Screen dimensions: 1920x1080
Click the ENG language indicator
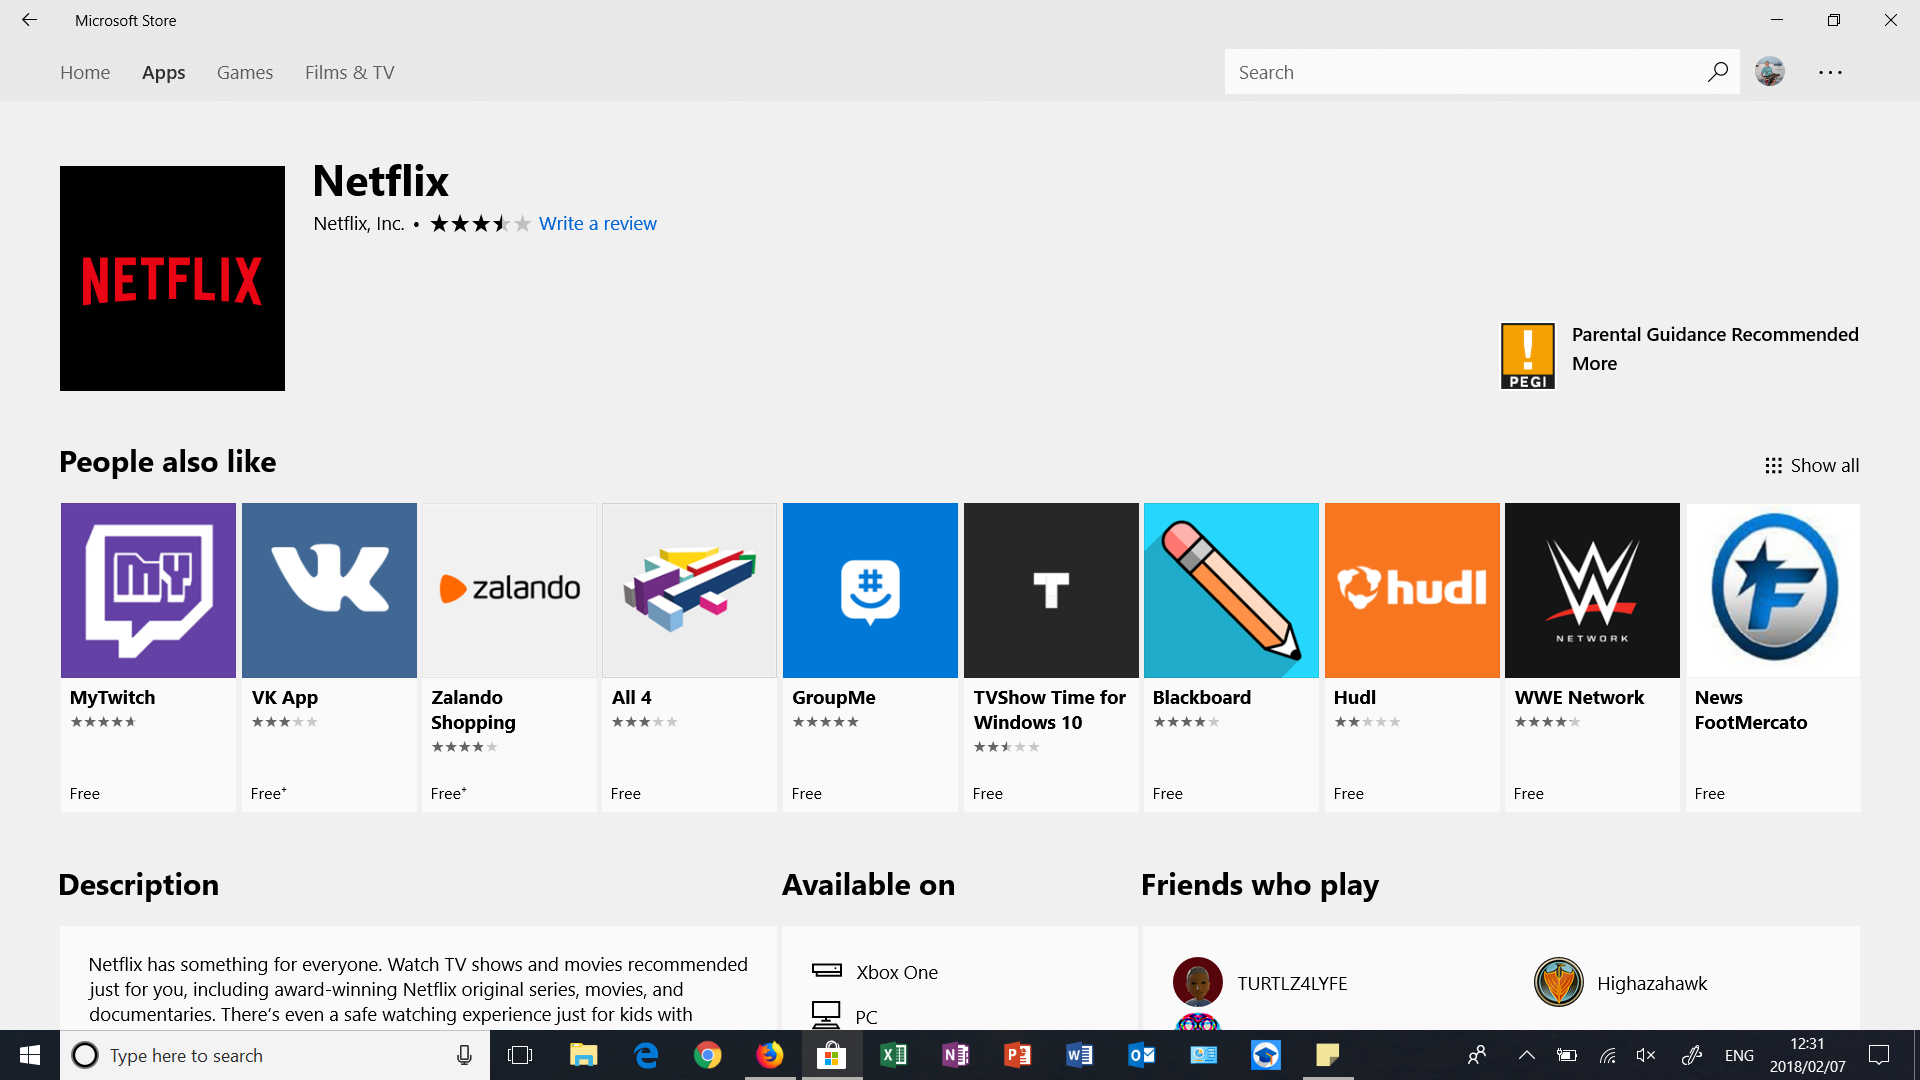(x=1739, y=1055)
